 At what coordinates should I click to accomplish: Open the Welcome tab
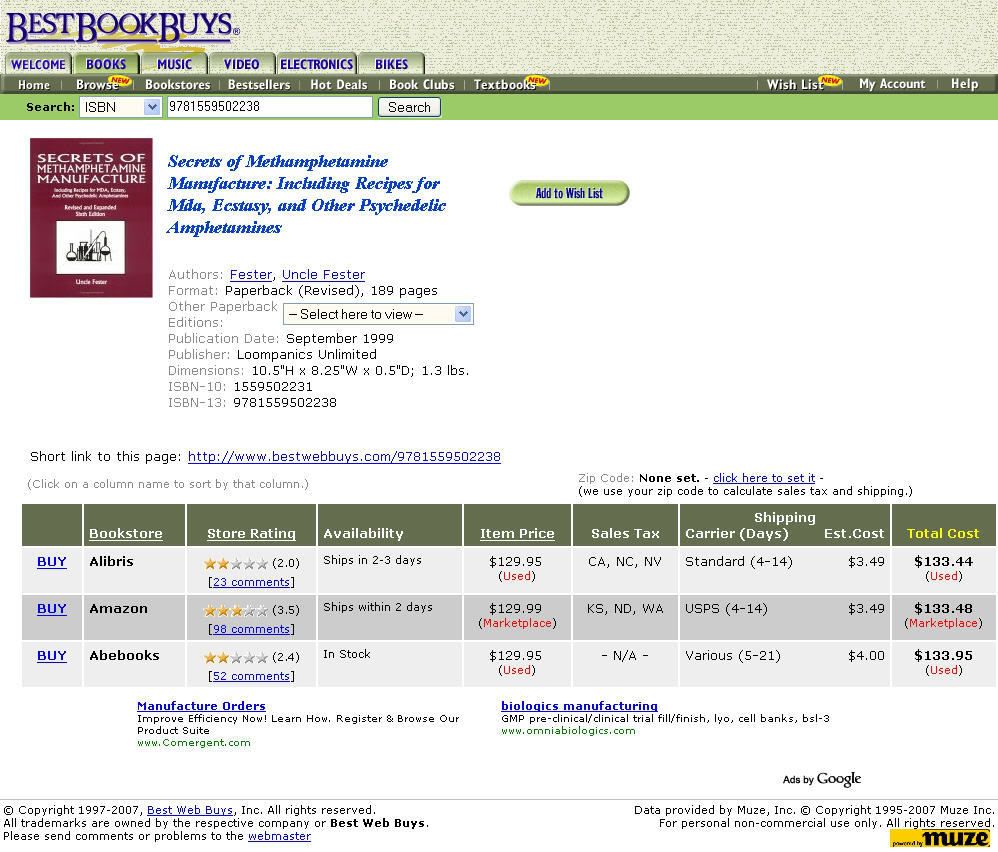[38, 64]
